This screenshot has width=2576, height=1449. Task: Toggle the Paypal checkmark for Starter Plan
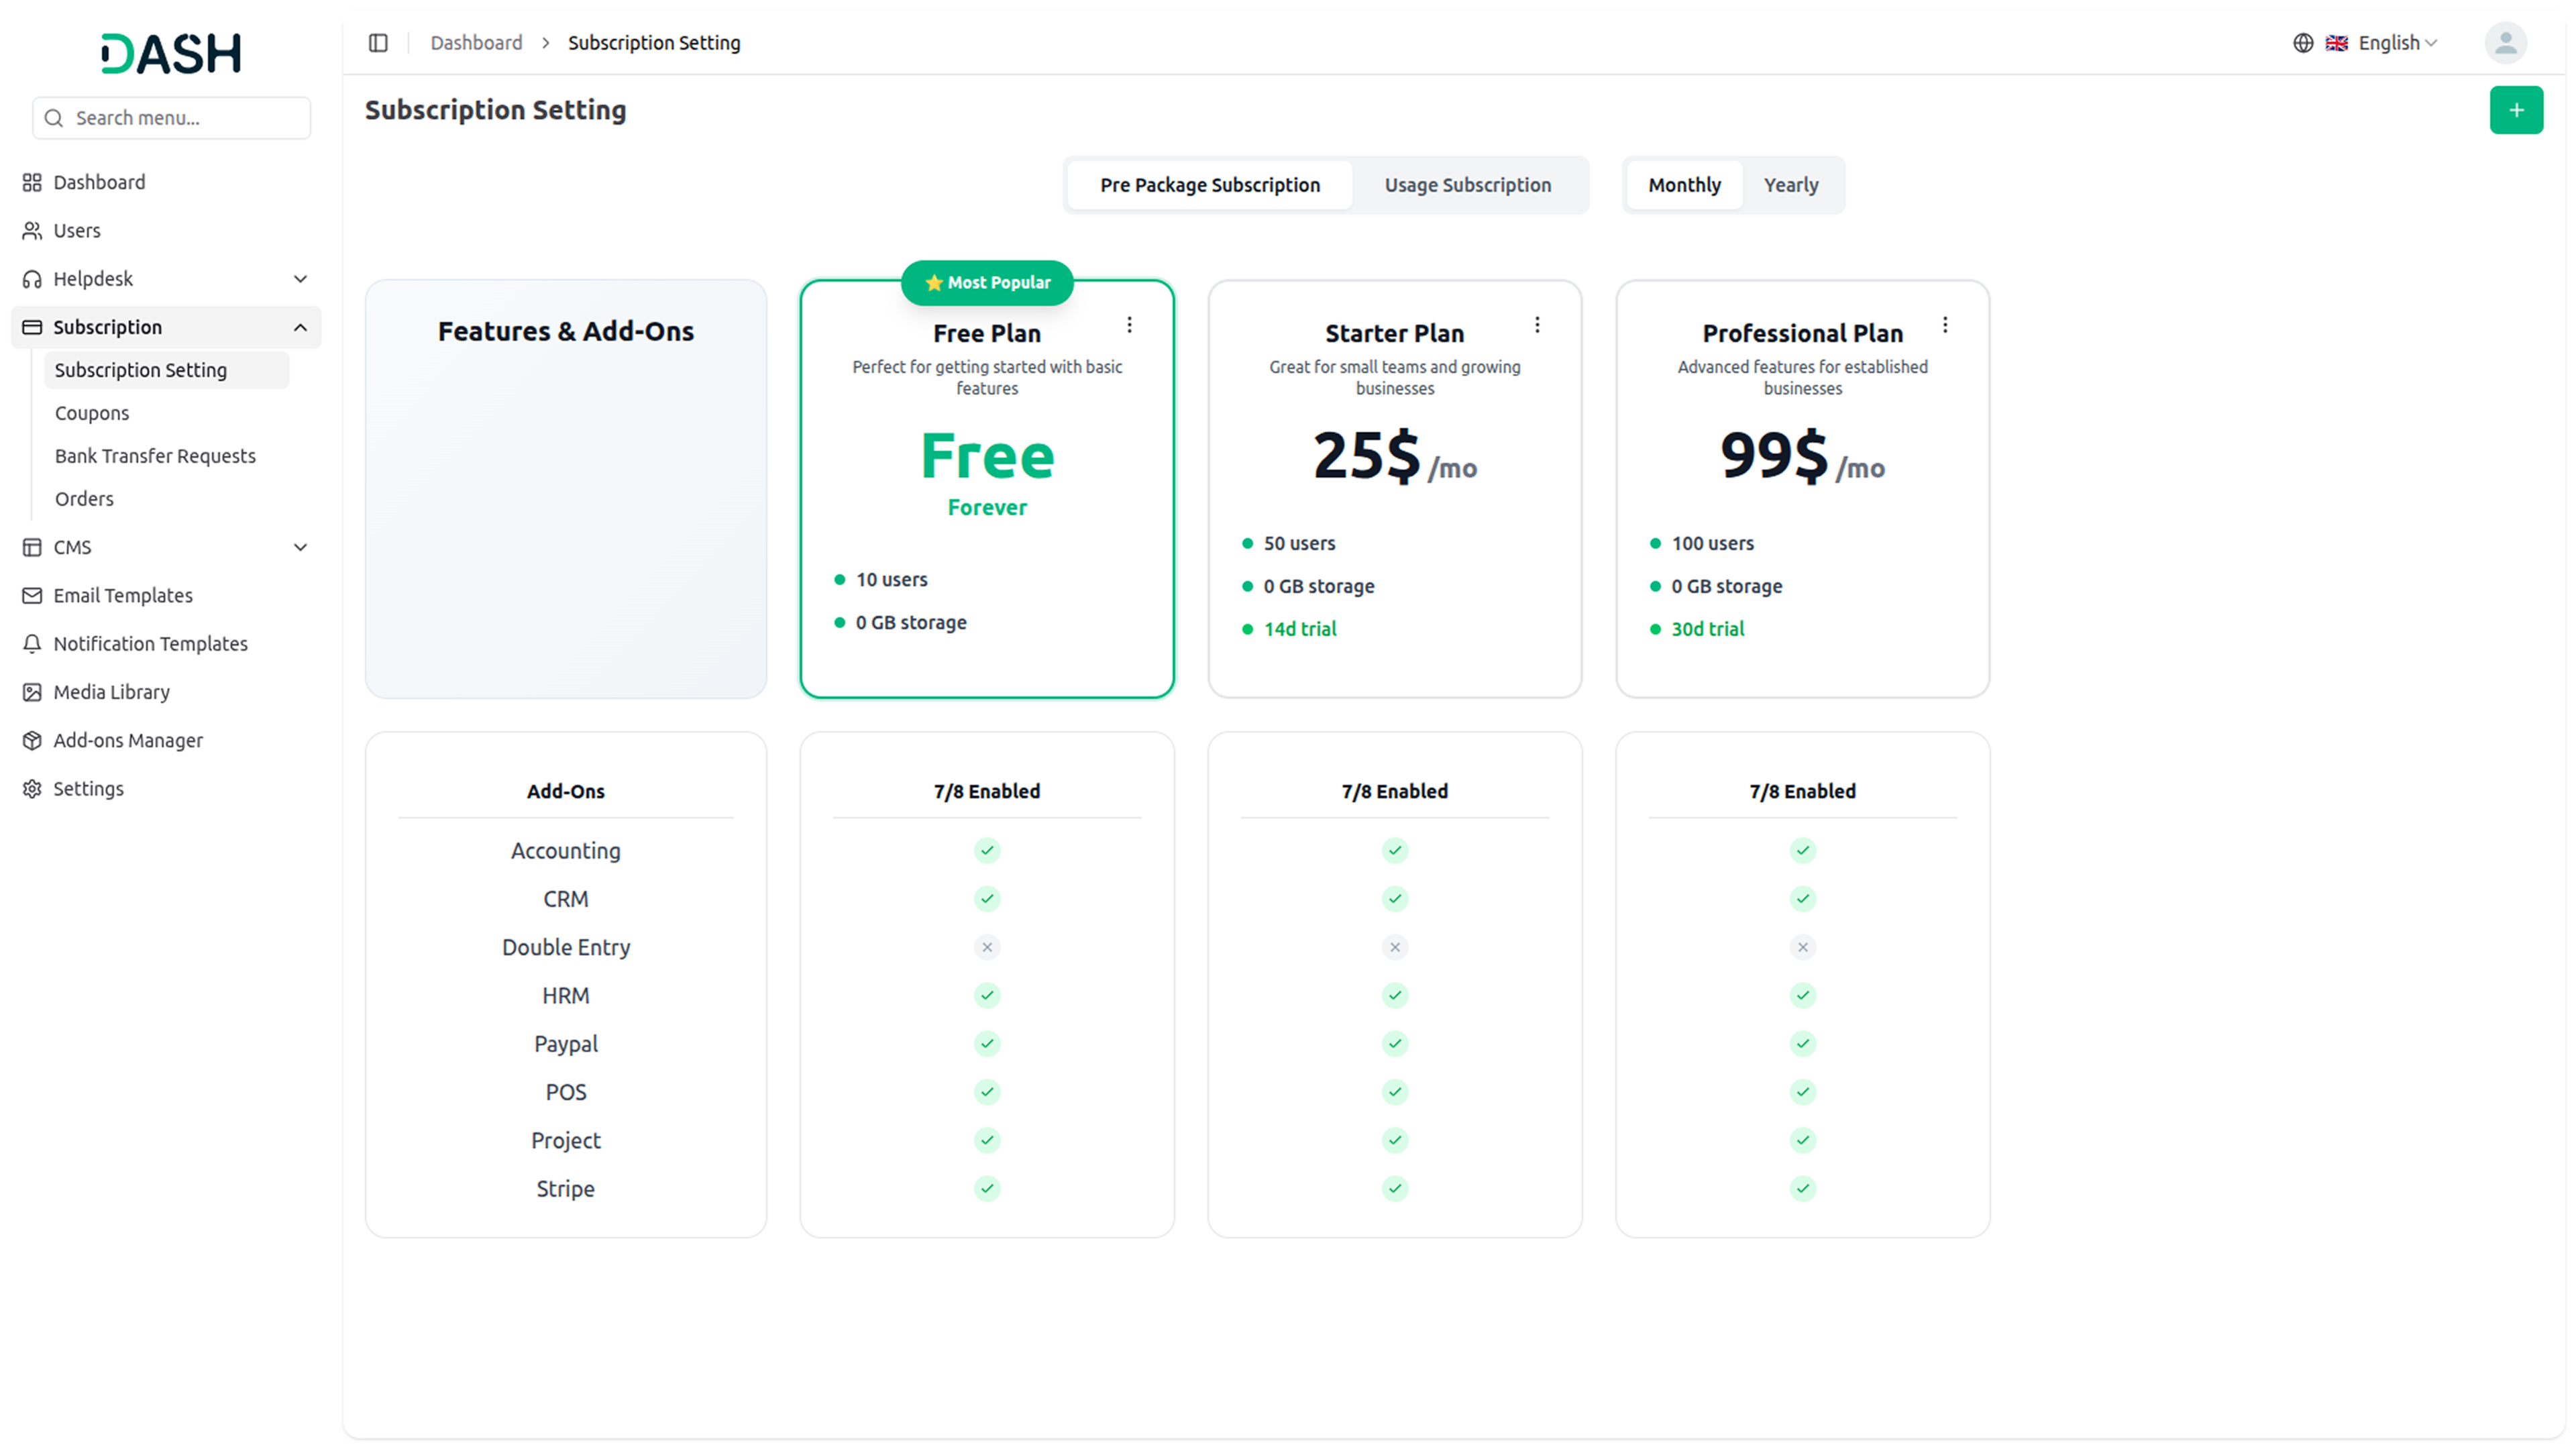pyautogui.click(x=1394, y=1044)
